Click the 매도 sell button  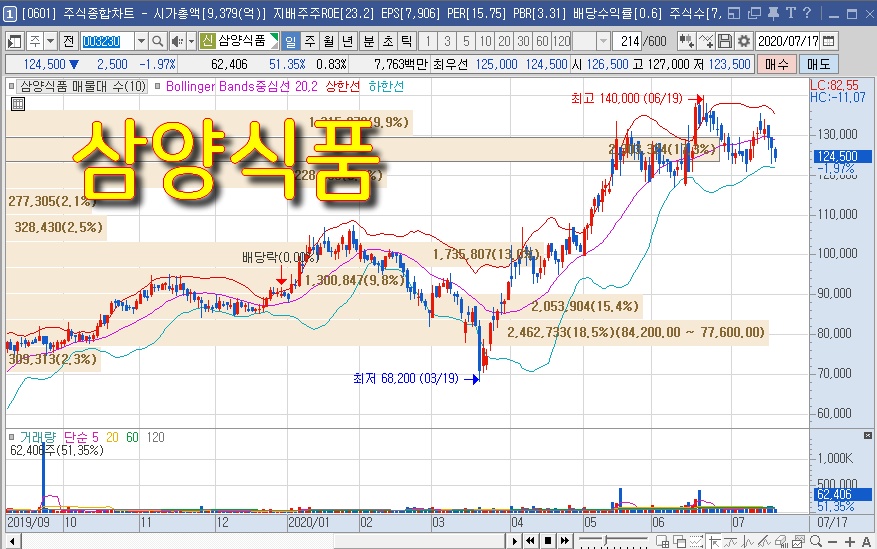[818, 64]
